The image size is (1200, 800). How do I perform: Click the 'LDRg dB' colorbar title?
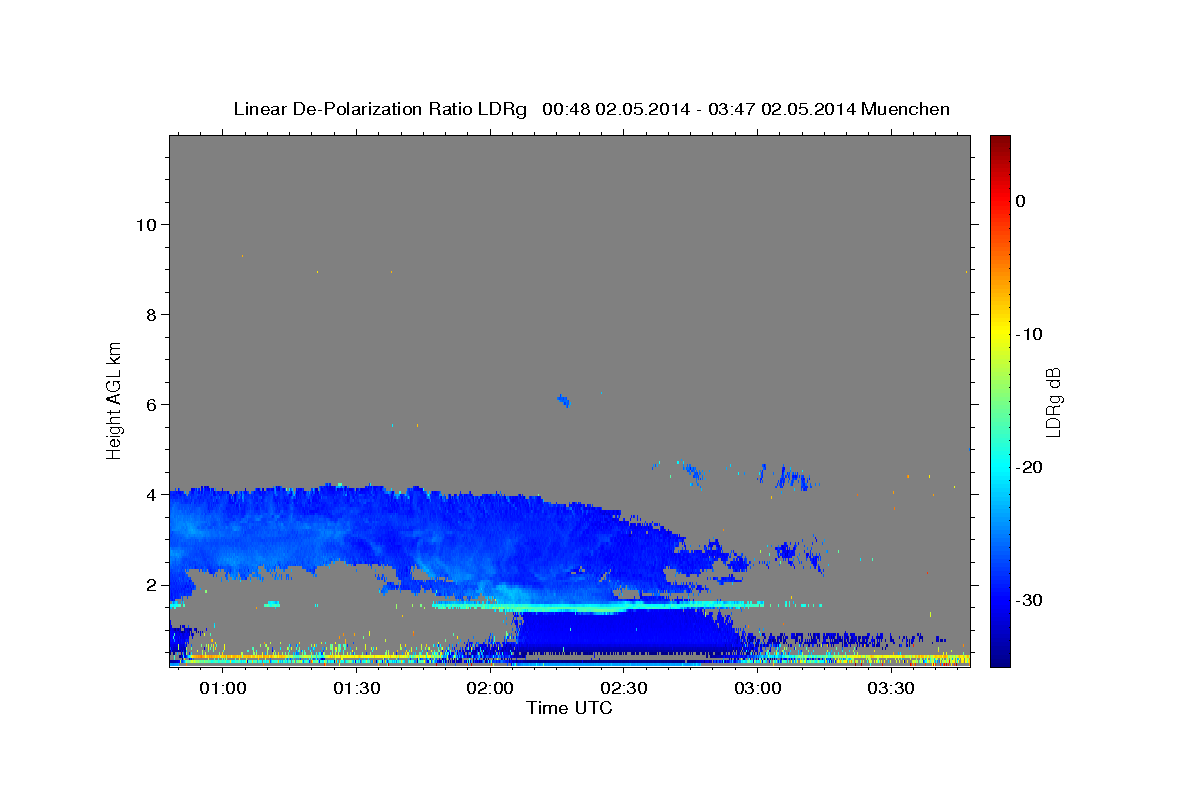[1053, 402]
